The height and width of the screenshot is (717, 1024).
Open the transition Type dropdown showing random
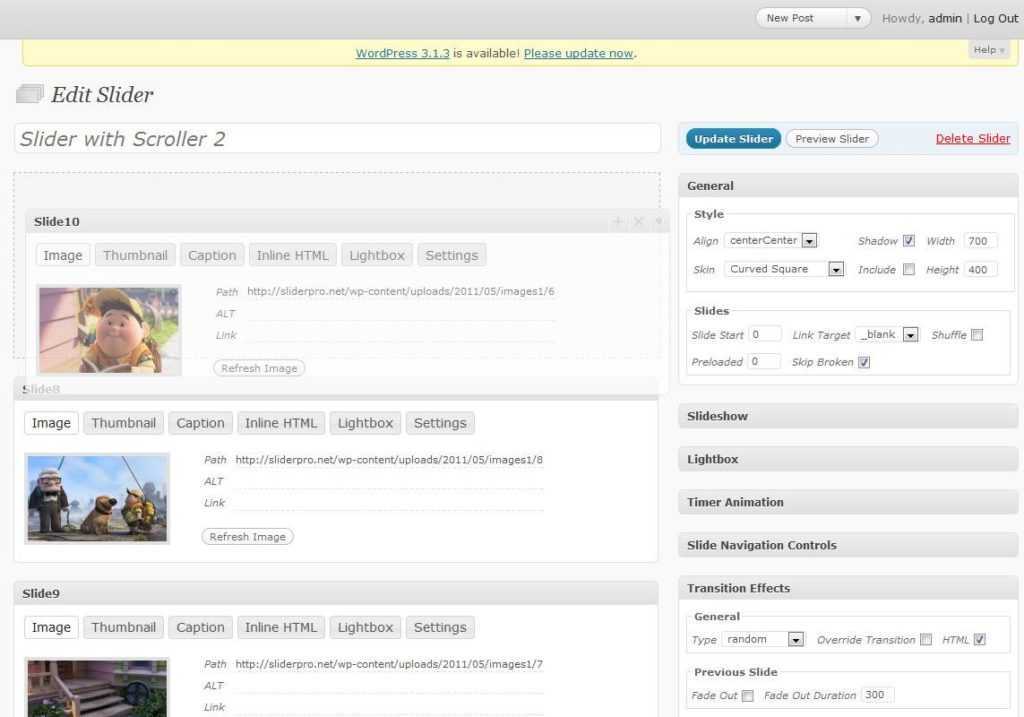pos(796,640)
